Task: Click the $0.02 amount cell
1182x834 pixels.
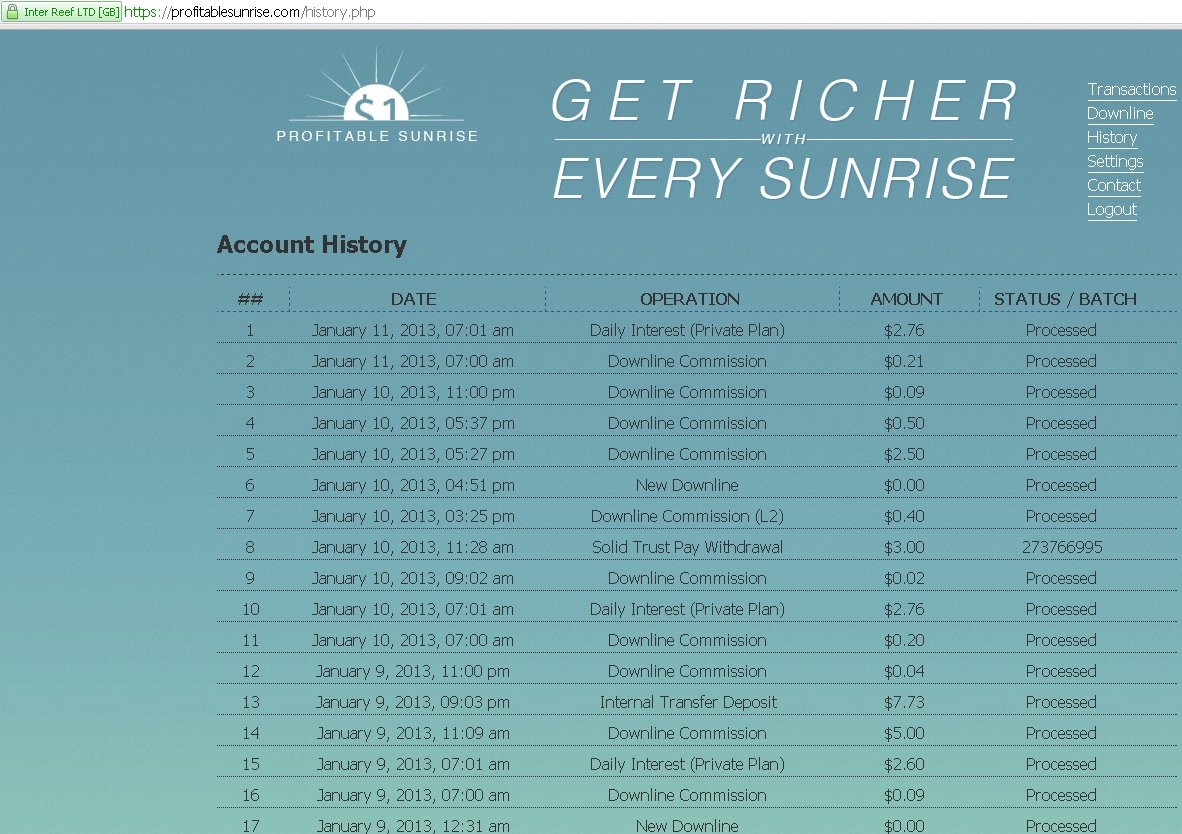Action: [904, 578]
